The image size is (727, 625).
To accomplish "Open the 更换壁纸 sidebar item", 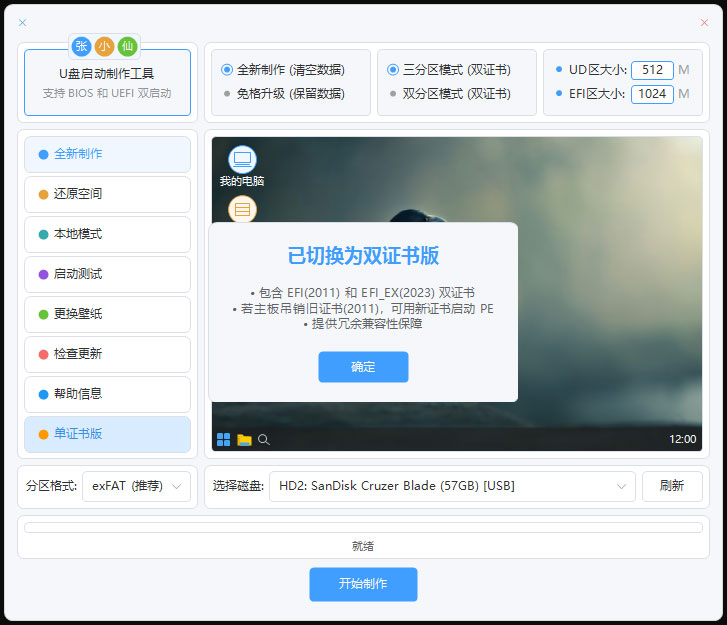I will 108,314.
